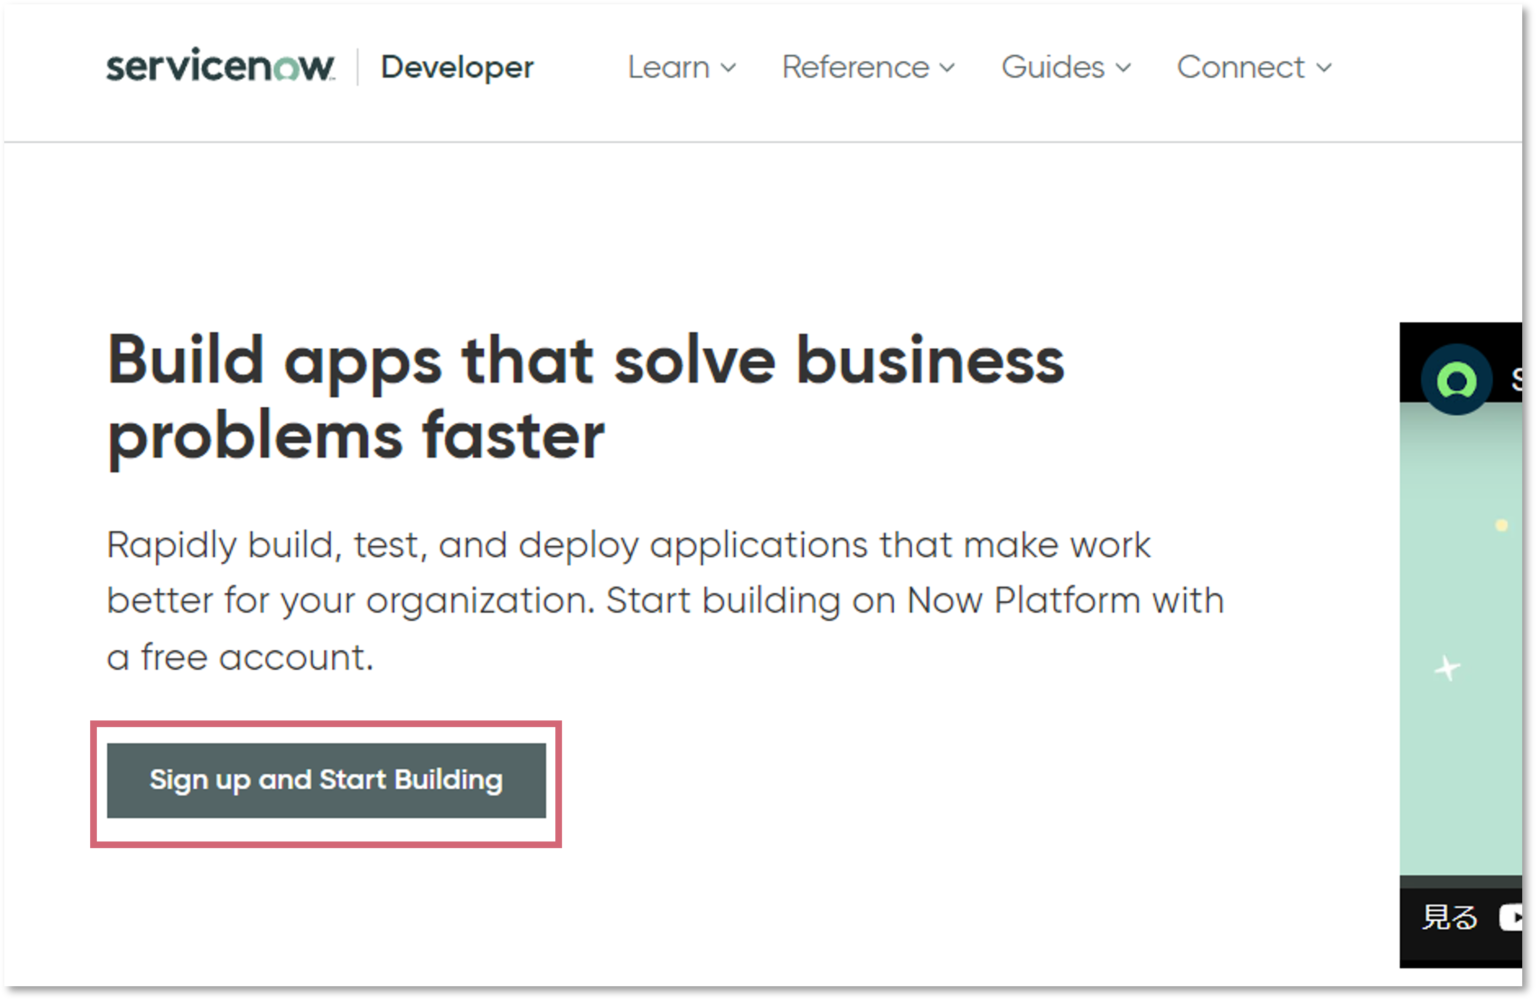The width and height of the screenshot is (1536, 1000).
Task: Click the ServiceNow avatar circle on the video widget
Action: coord(1456,380)
